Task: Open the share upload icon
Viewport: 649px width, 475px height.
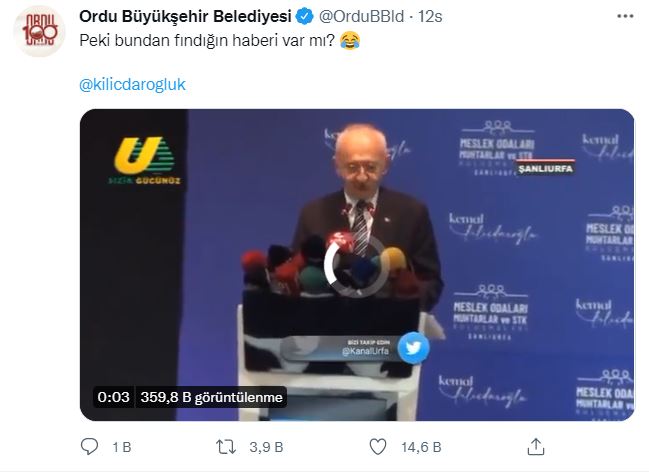Action: (x=536, y=446)
